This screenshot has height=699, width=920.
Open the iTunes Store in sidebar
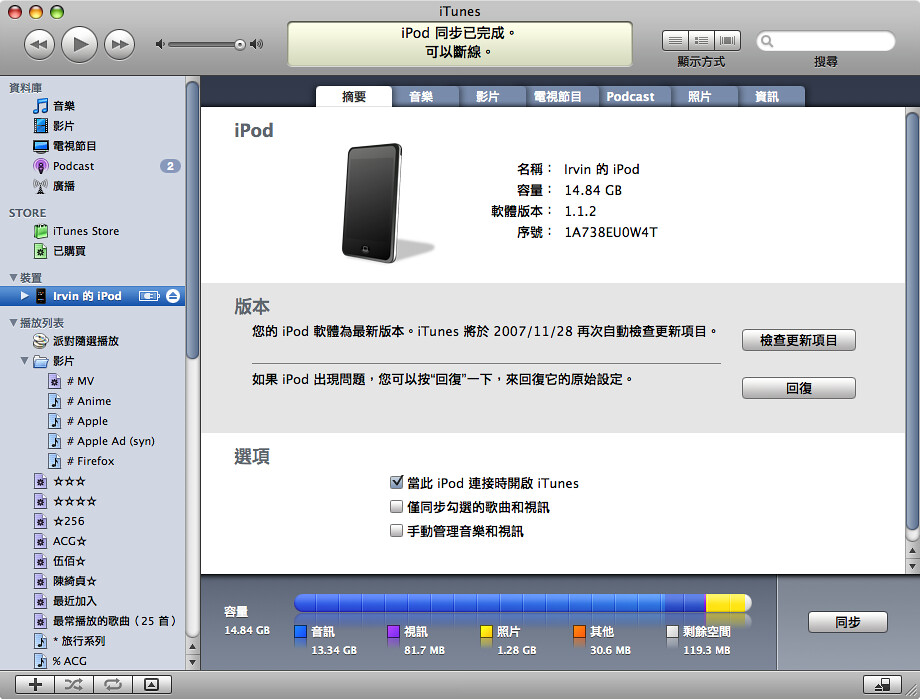(x=85, y=231)
